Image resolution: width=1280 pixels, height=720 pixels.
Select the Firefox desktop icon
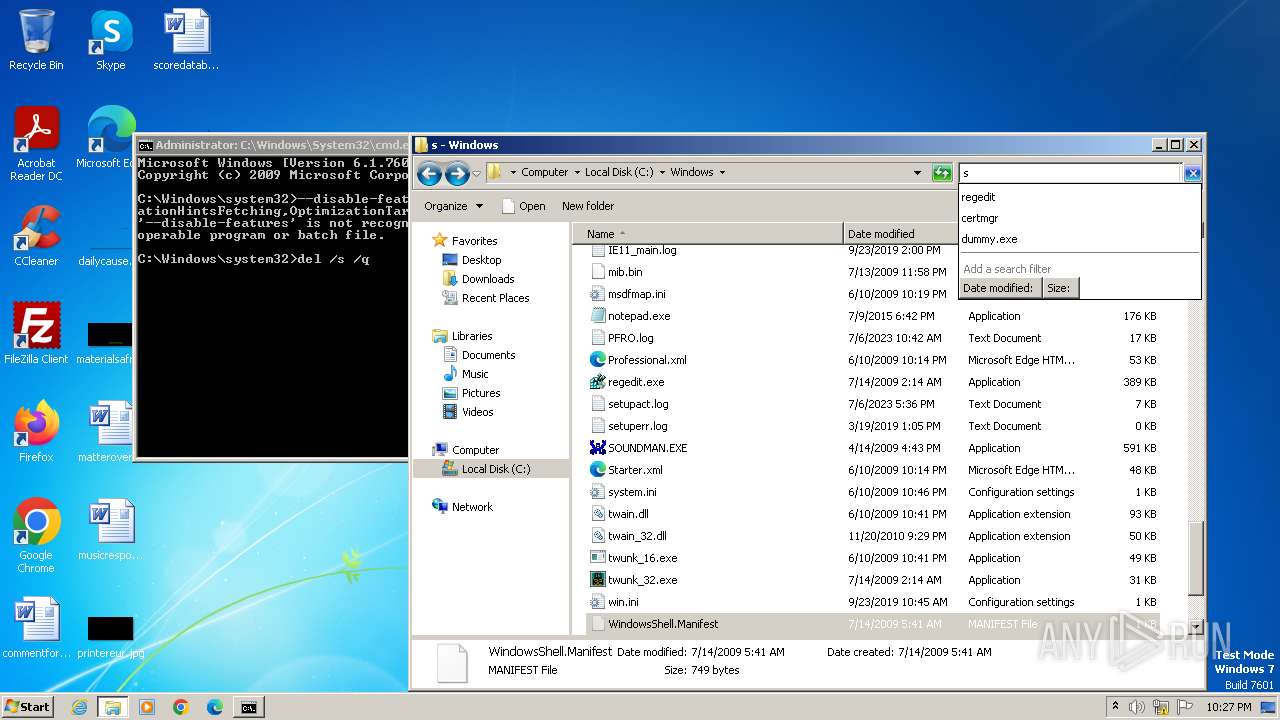pos(36,432)
